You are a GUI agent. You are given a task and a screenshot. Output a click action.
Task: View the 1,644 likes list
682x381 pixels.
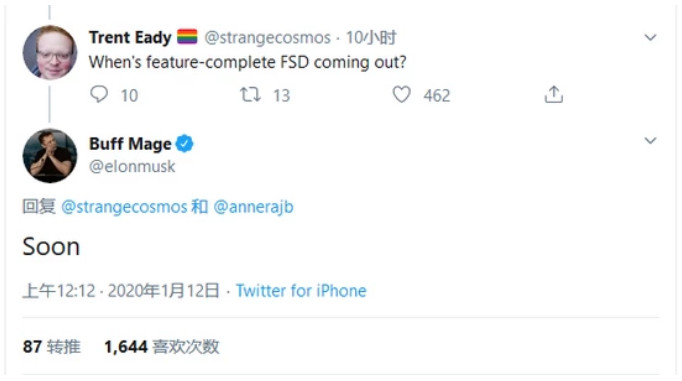click(162, 347)
